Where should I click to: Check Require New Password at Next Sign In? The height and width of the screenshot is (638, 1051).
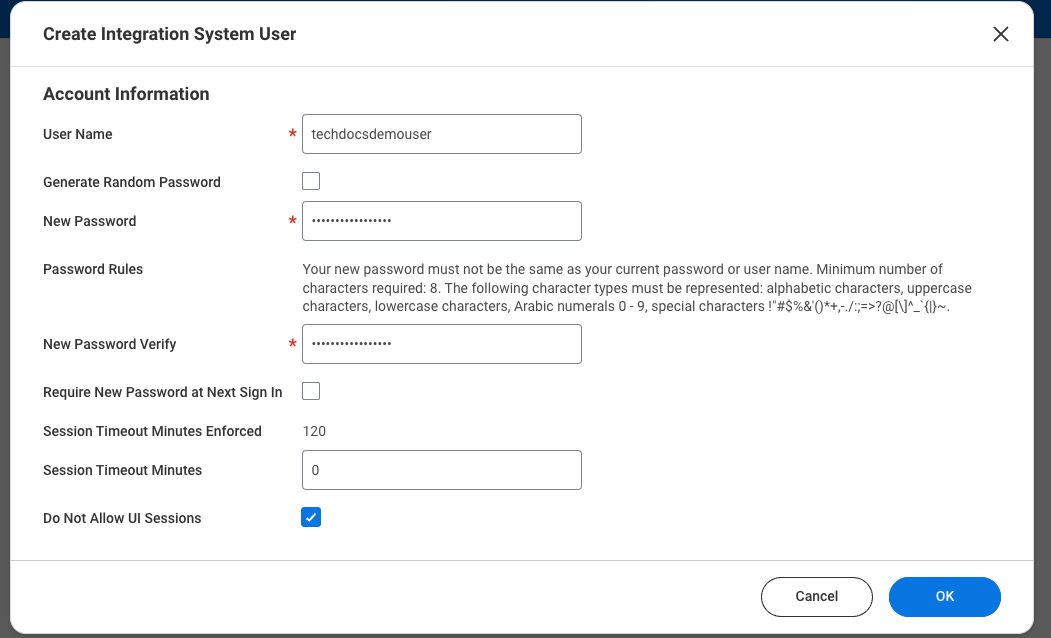coord(311,391)
